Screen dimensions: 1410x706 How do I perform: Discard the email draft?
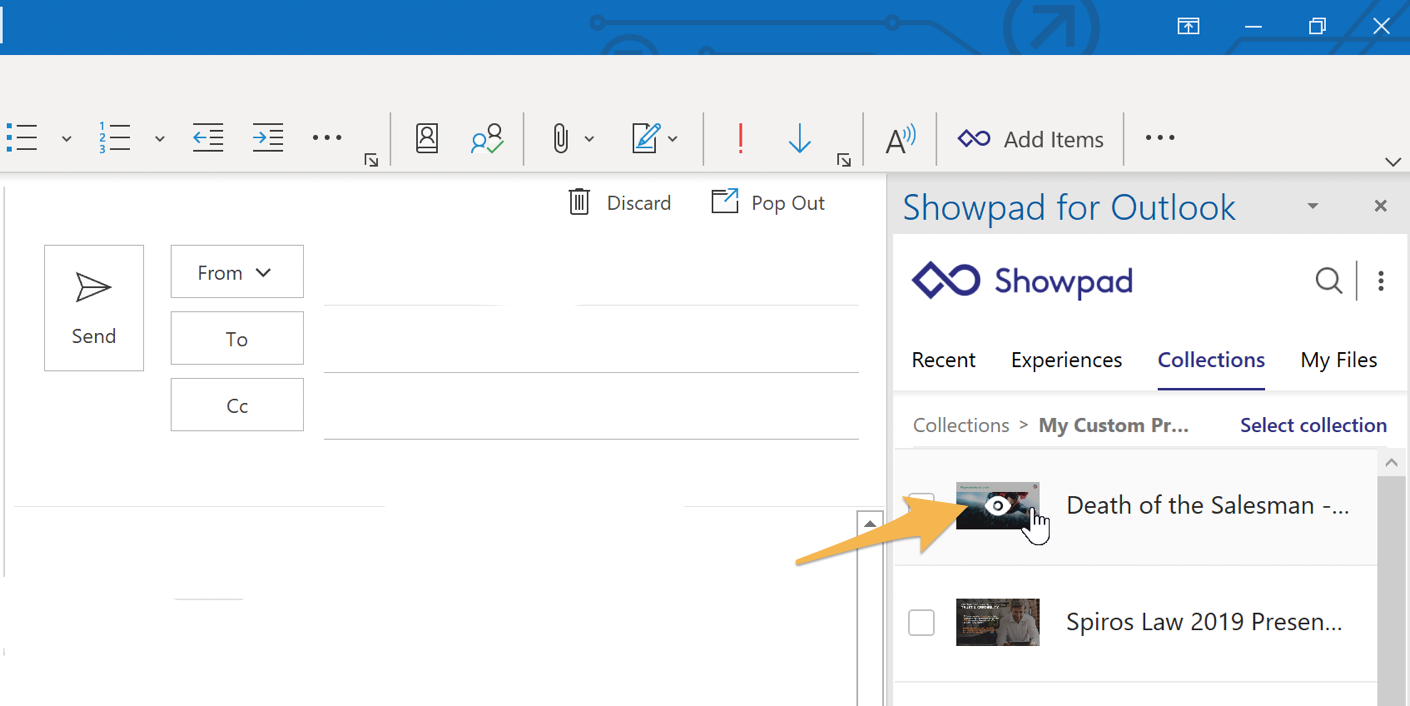(619, 202)
